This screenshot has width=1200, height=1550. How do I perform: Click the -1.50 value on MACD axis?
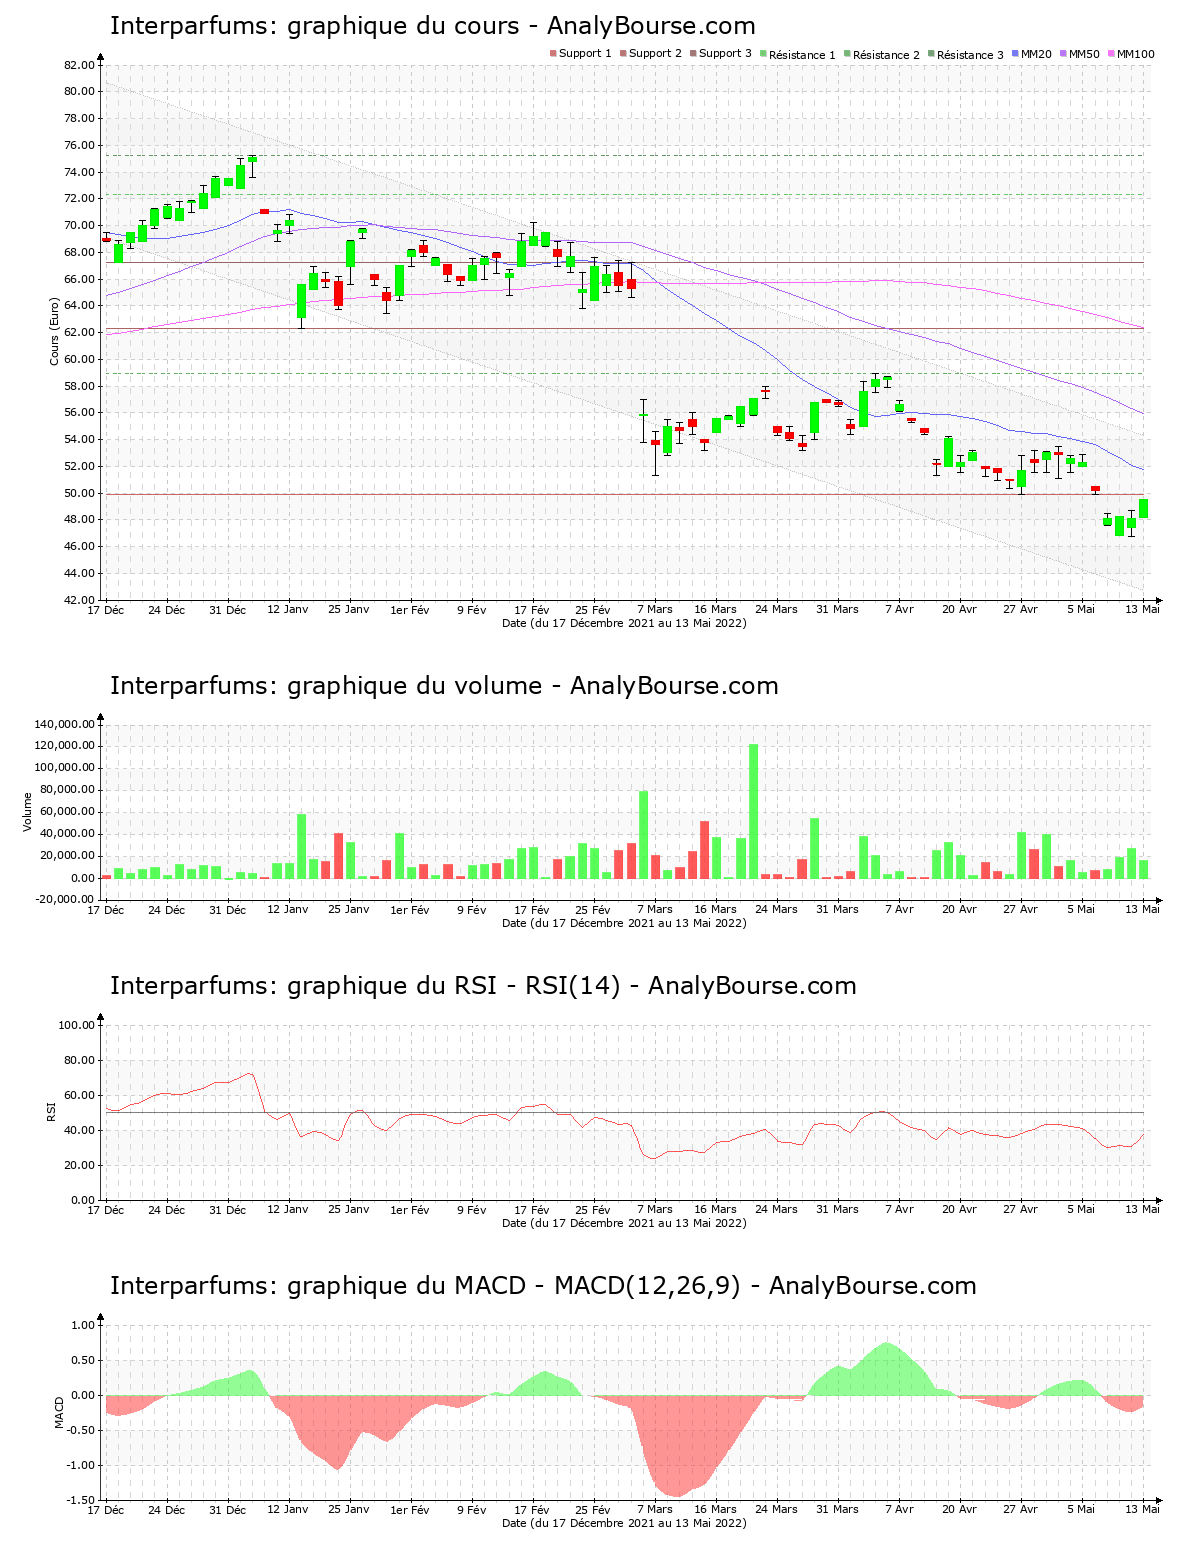click(83, 1500)
